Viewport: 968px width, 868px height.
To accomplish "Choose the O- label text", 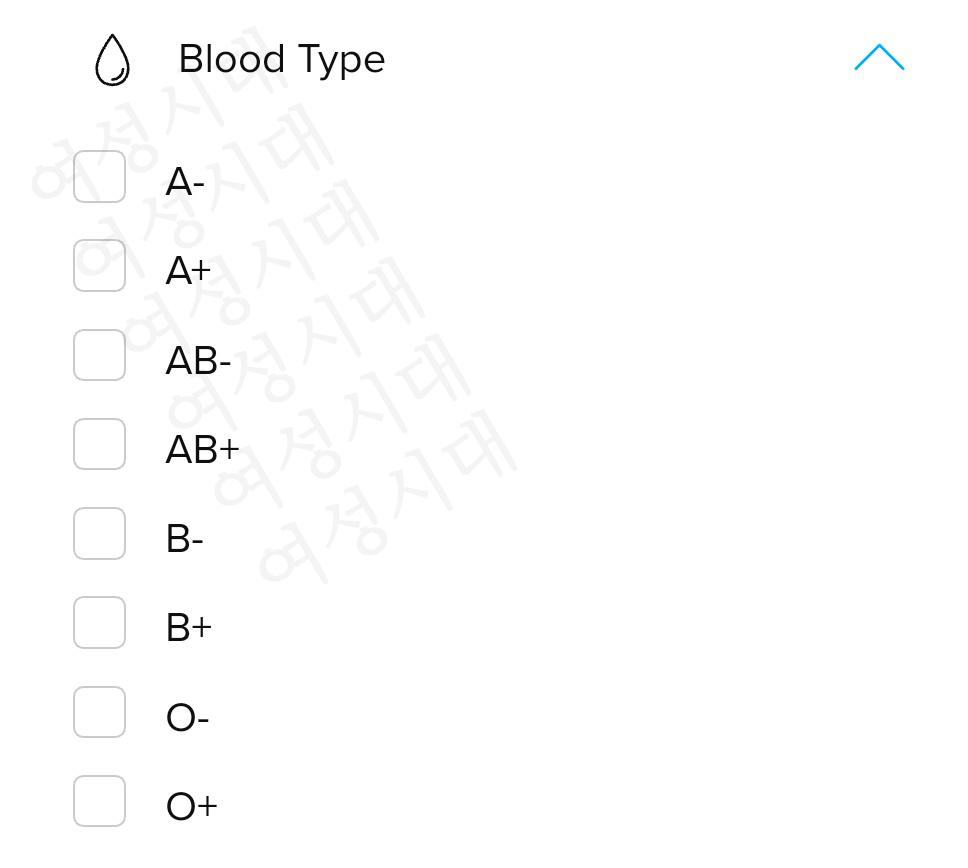I will pos(187,718).
